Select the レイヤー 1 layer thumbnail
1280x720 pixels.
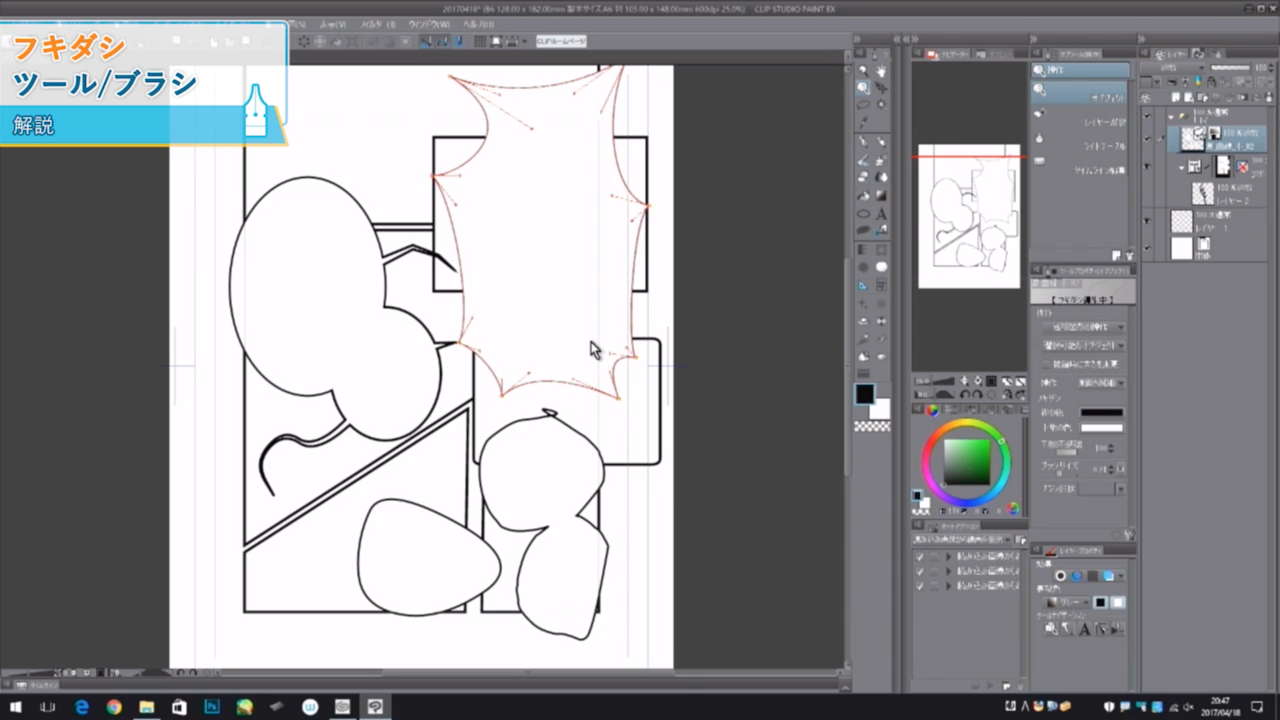pyautogui.click(x=1182, y=221)
